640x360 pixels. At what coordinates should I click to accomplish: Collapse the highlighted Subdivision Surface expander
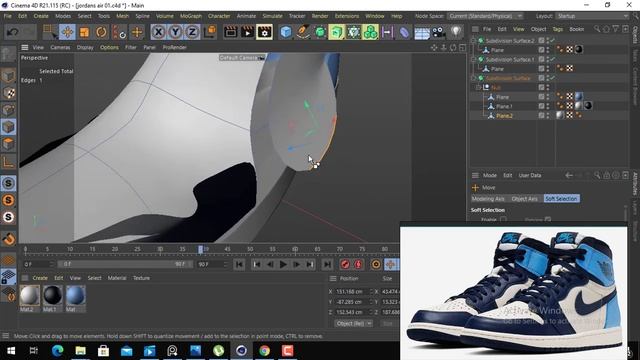point(474,78)
